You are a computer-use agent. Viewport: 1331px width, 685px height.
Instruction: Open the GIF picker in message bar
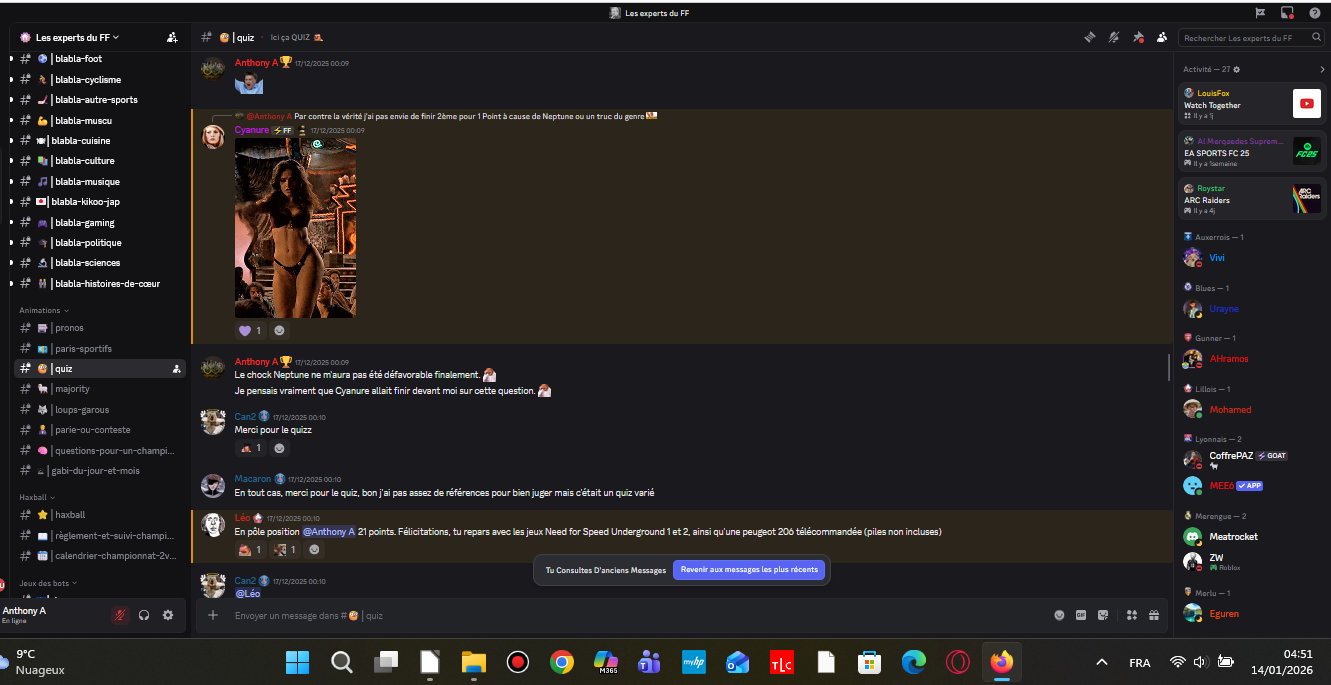pyautogui.click(x=1081, y=615)
